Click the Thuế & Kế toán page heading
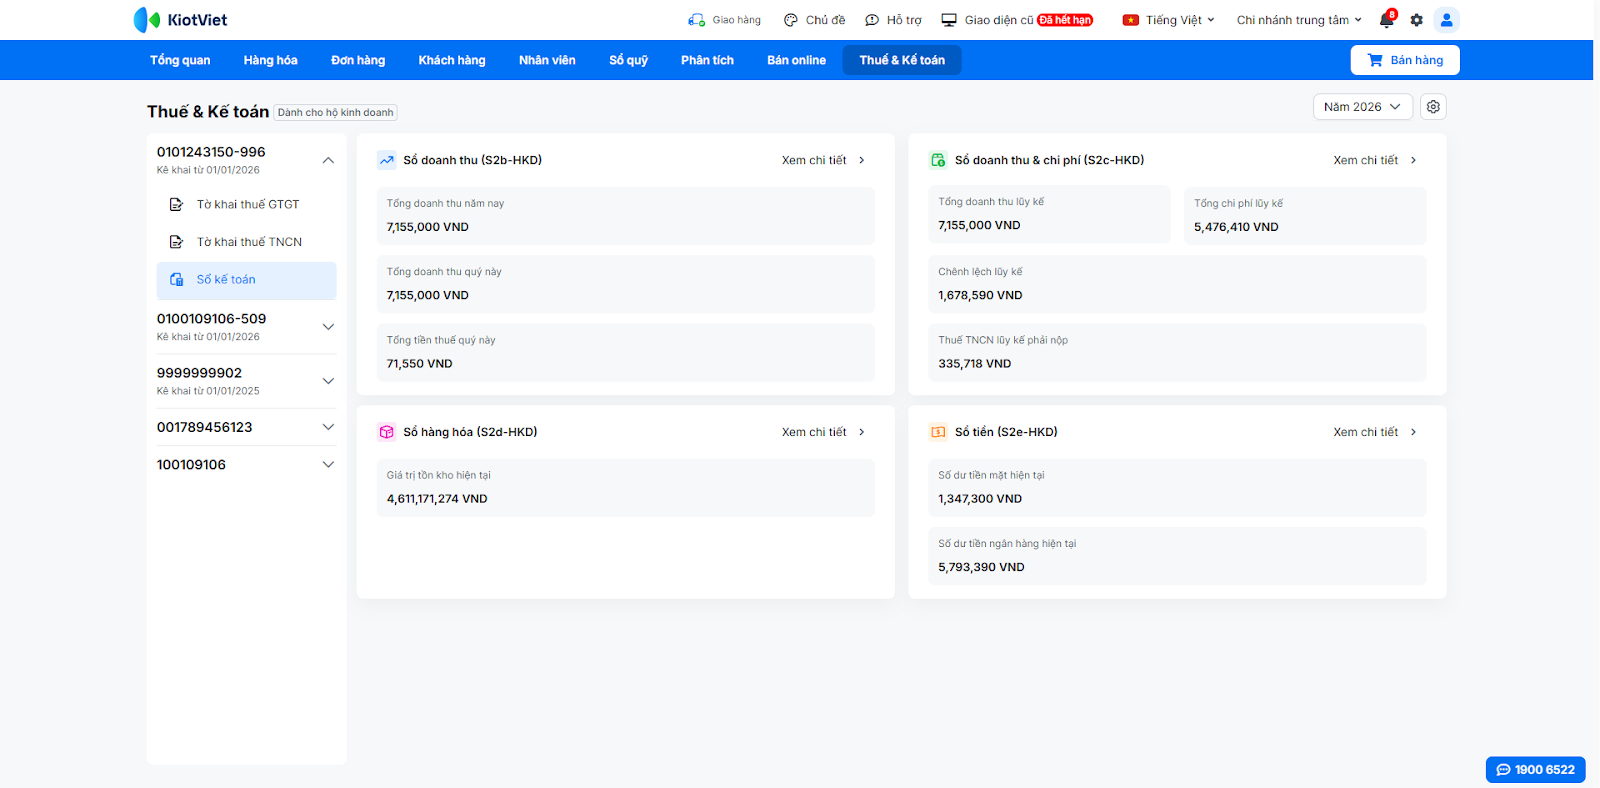Image resolution: width=1600 pixels, height=788 pixels. tap(208, 112)
